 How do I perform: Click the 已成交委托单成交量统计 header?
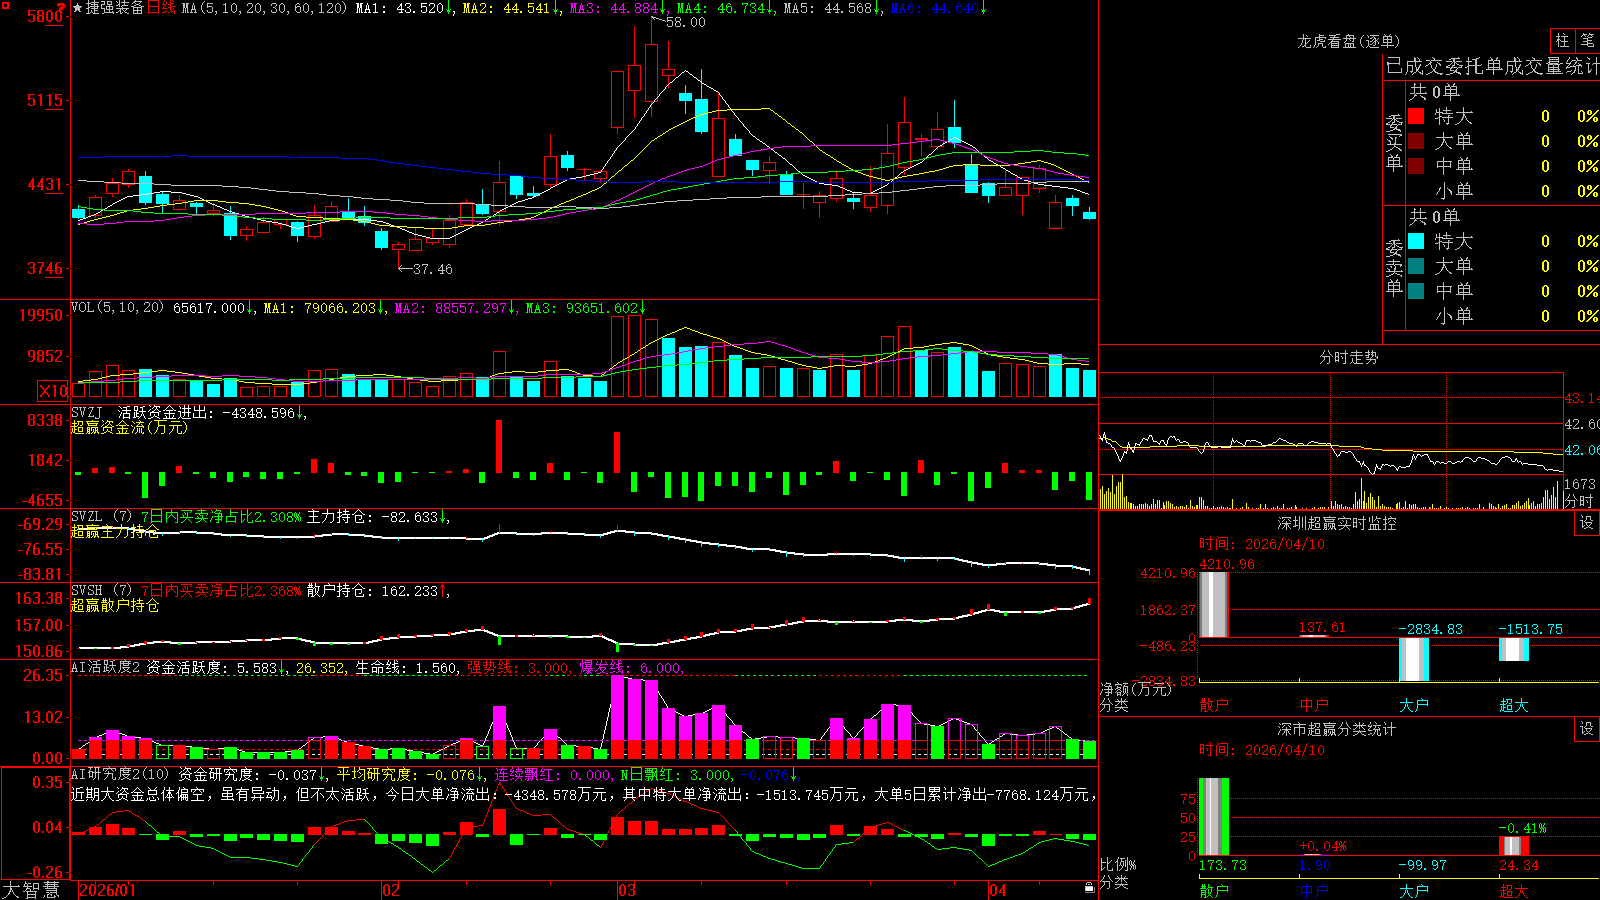(x=1492, y=66)
